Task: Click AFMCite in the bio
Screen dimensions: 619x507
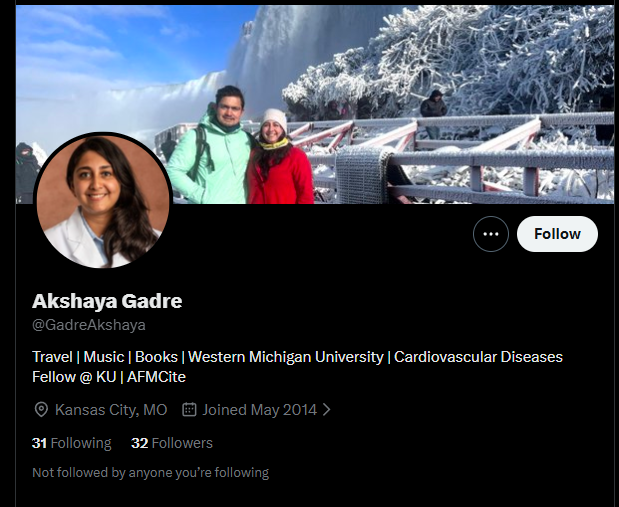Action: click(156, 377)
